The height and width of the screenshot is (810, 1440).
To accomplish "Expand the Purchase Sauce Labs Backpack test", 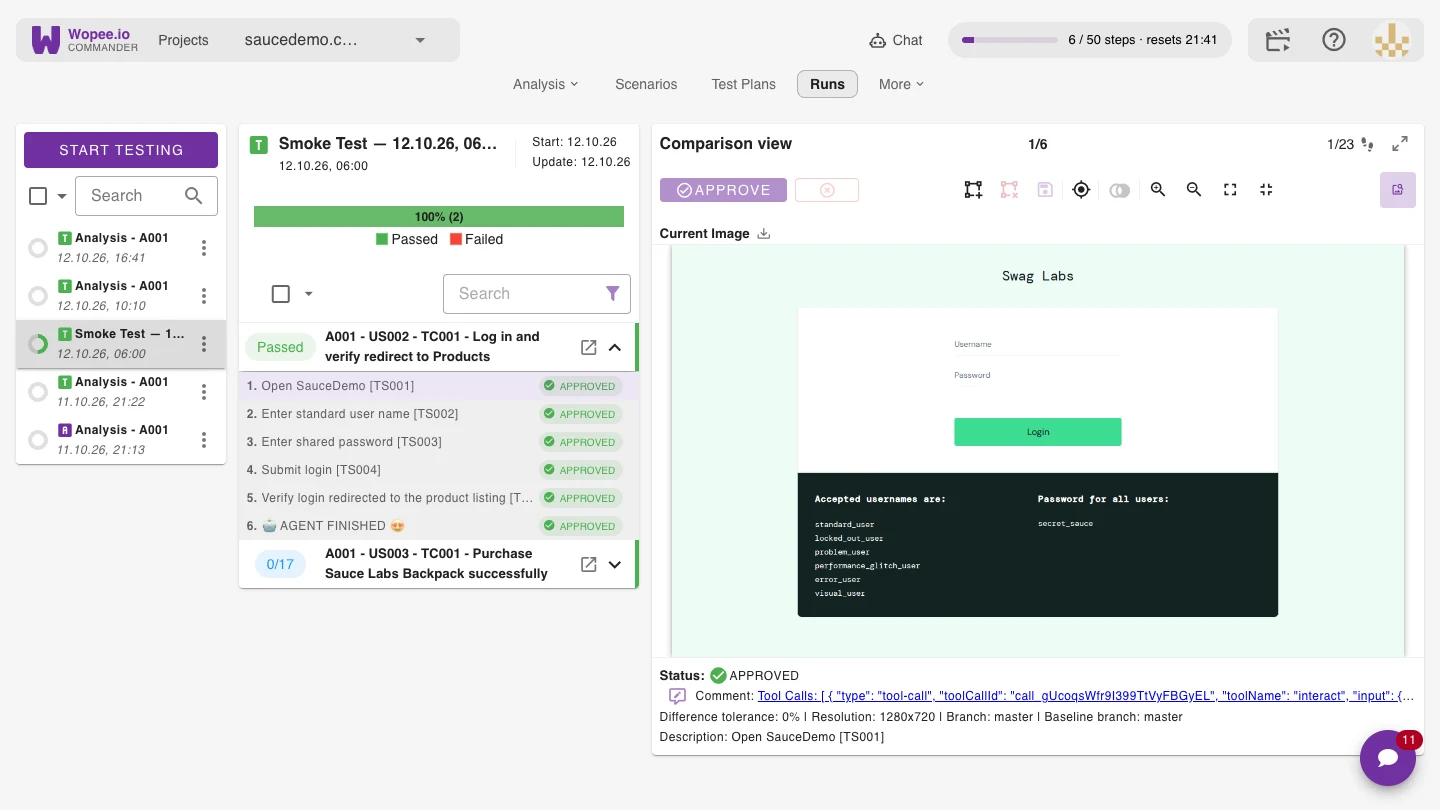I will click(615, 564).
